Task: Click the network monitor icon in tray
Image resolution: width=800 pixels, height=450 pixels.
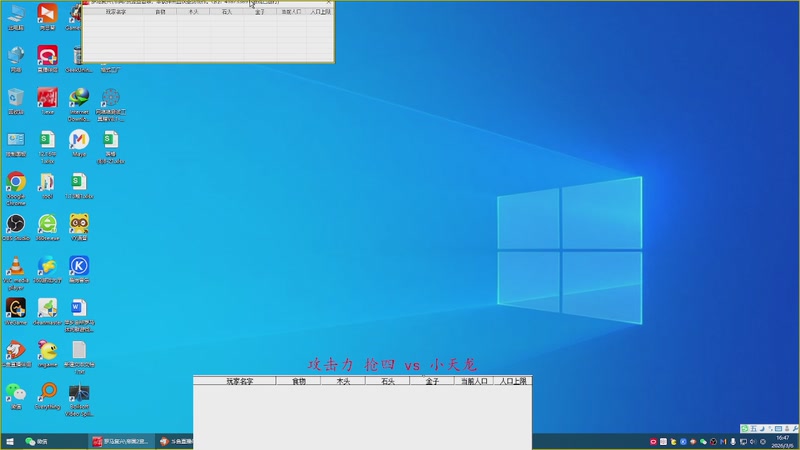Action: 743,441
